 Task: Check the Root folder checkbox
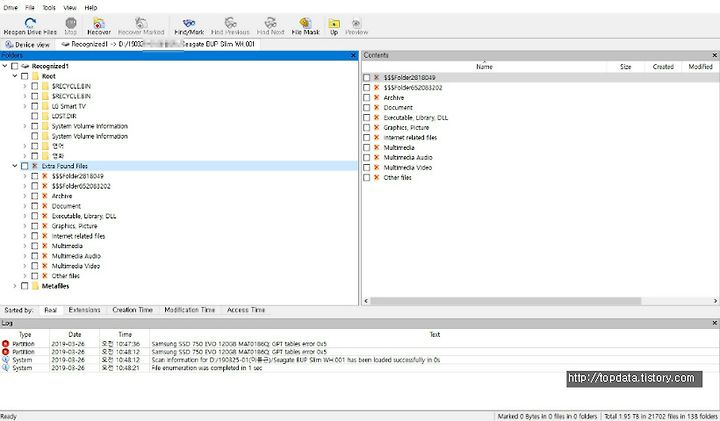point(25,76)
